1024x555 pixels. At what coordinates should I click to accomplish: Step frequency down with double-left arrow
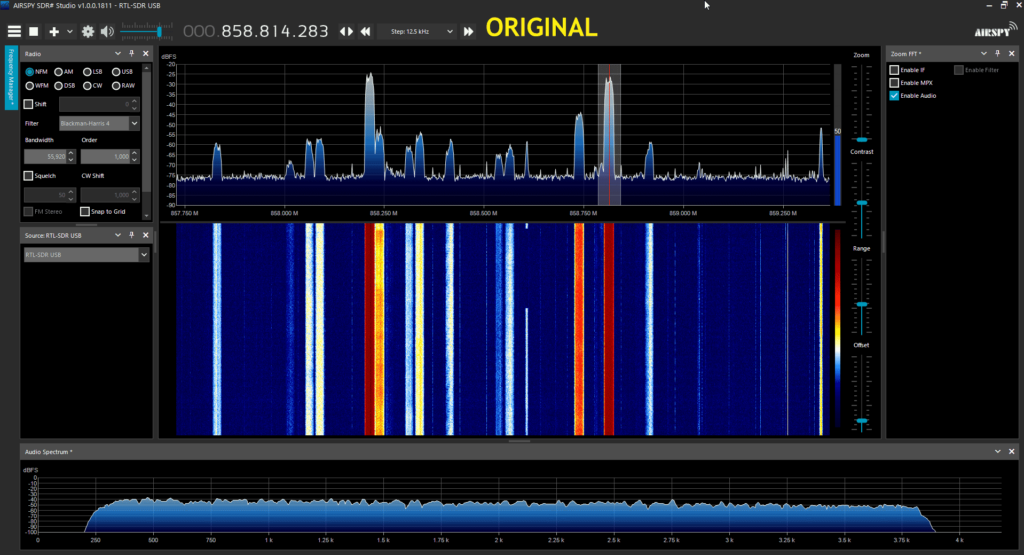(366, 31)
